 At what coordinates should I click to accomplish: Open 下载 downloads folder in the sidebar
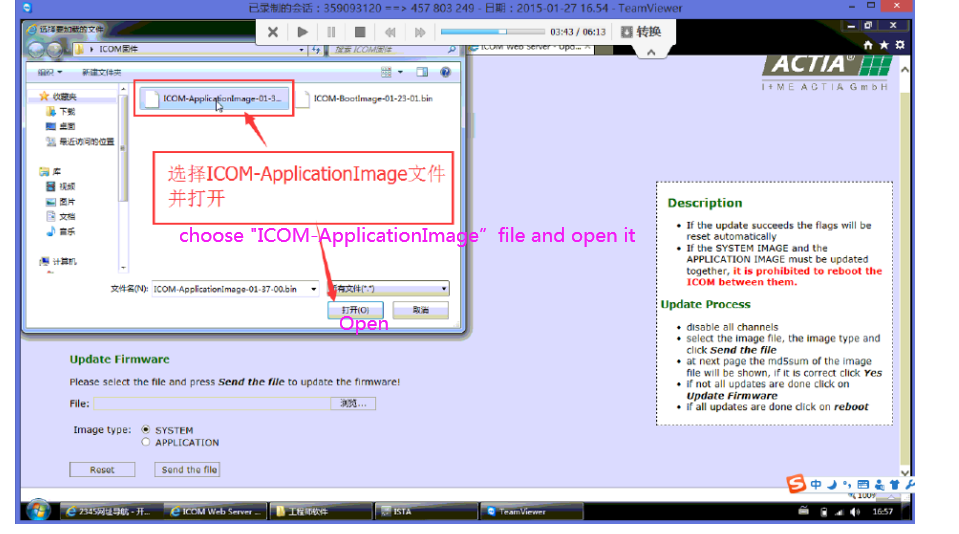(61, 111)
